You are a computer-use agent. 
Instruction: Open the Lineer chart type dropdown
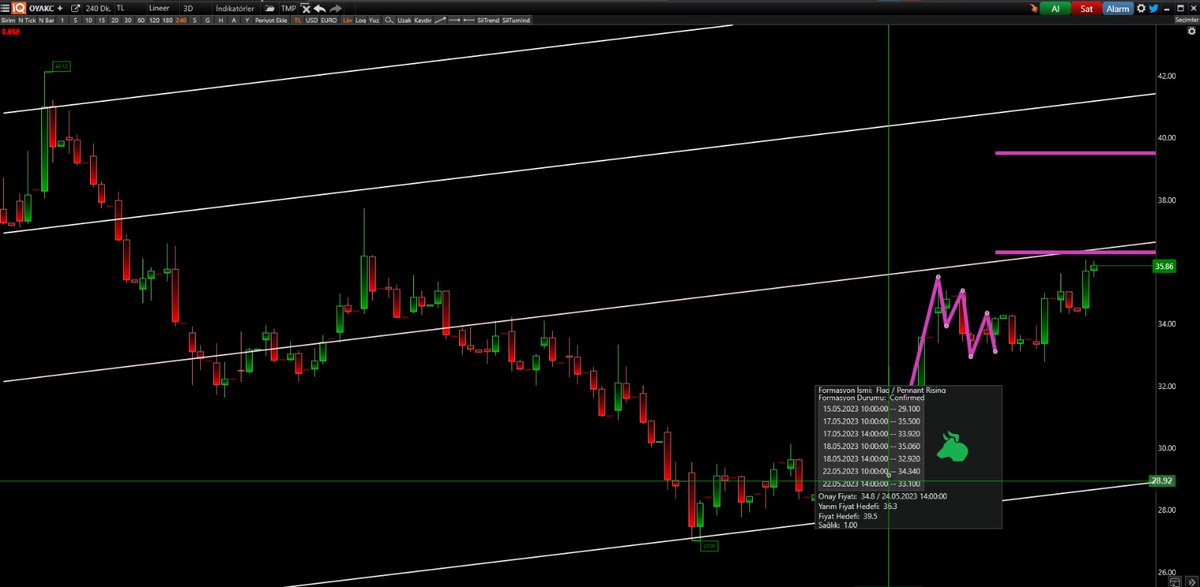coord(159,8)
